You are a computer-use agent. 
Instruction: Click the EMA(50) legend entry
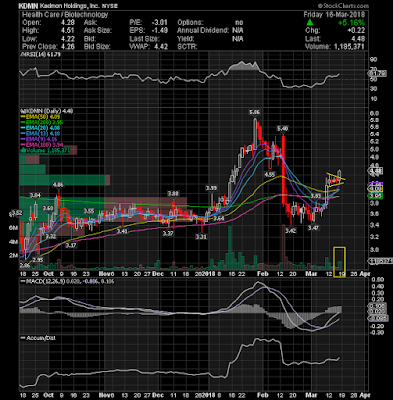click(40, 117)
